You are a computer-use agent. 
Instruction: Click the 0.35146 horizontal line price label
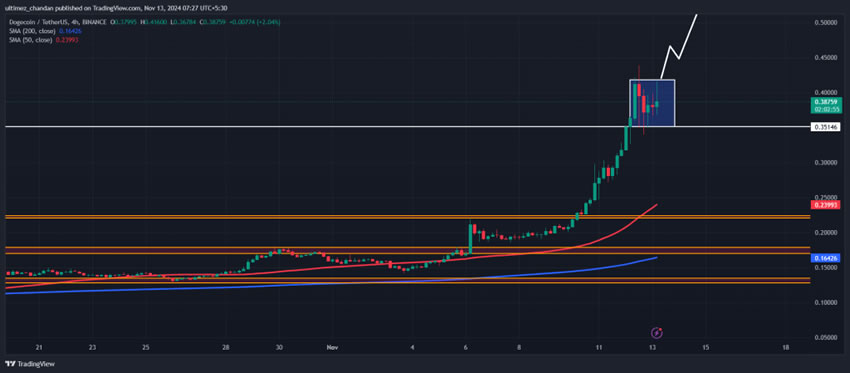(x=826, y=127)
